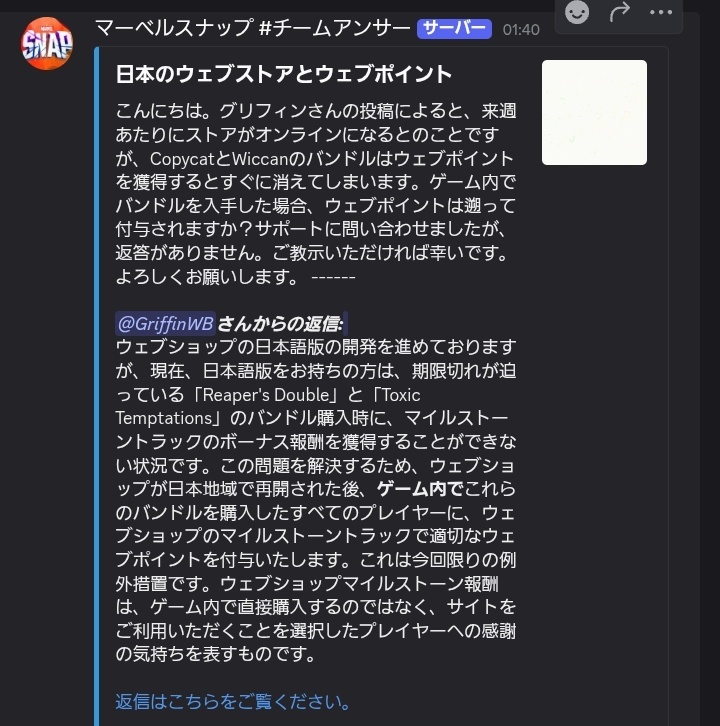Click the Reaper's Double bundle name
The image size is (720, 726).
pyautogui.click(x=266, y=395)
